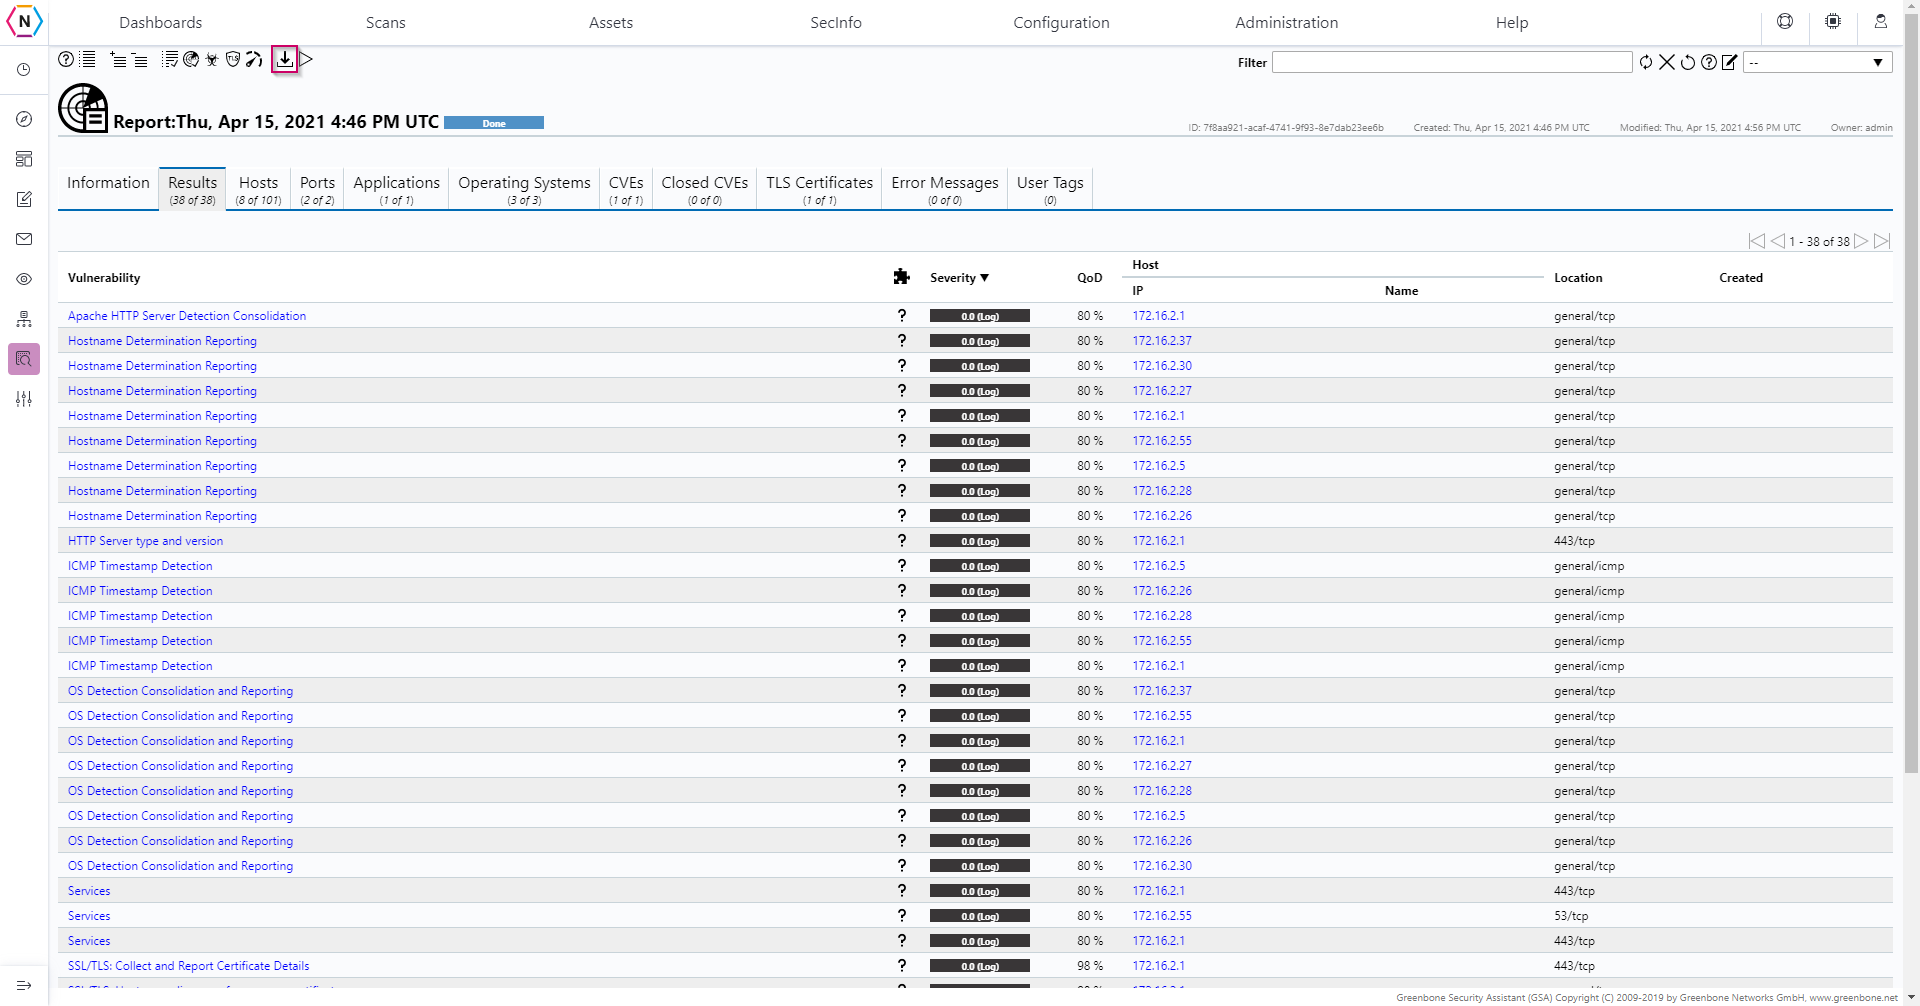1920x1006 pixels.
Task: Open the help icon in report toolbar
Action: (x=66, y=60)
